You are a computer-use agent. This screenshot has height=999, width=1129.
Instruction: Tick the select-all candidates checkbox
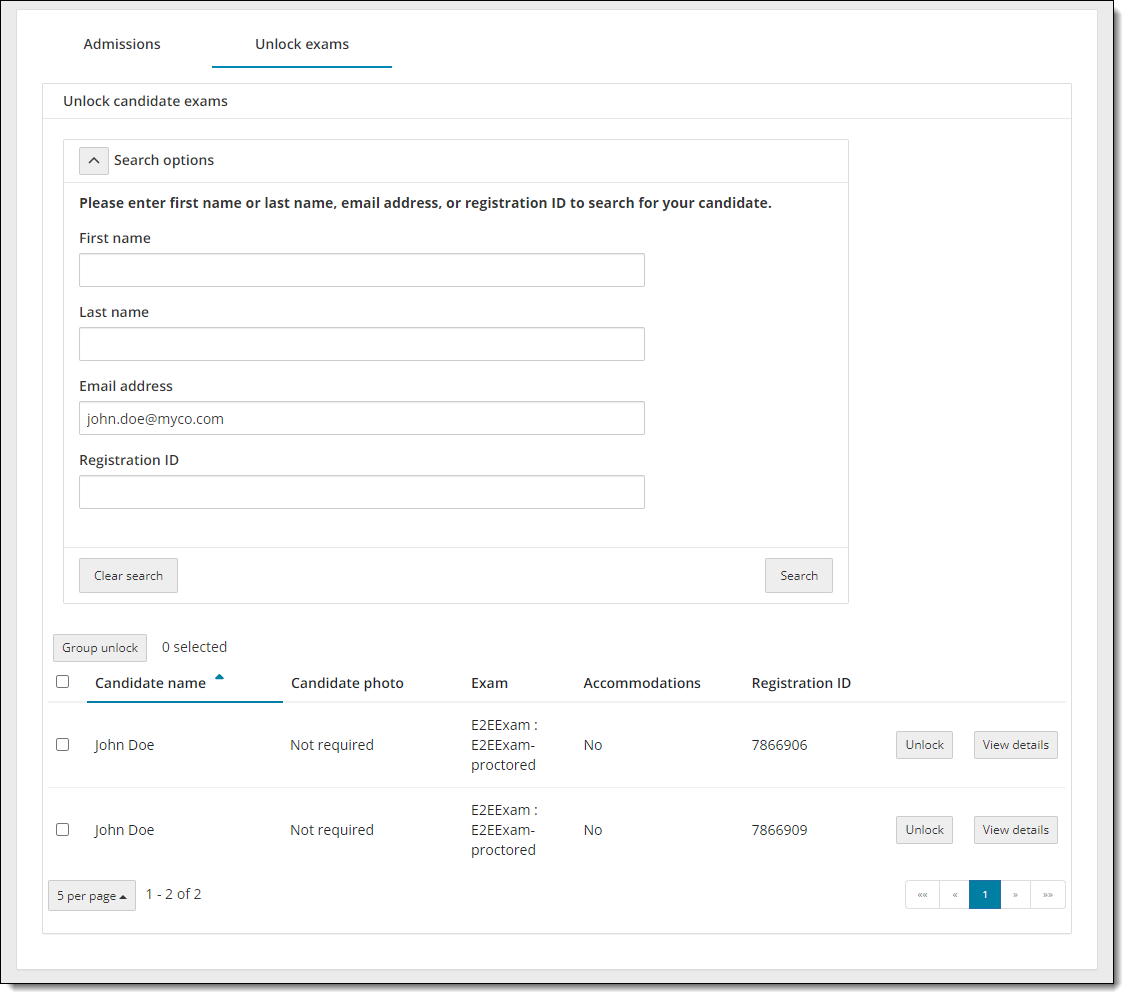pyautogui.click(x=63, y=682)
